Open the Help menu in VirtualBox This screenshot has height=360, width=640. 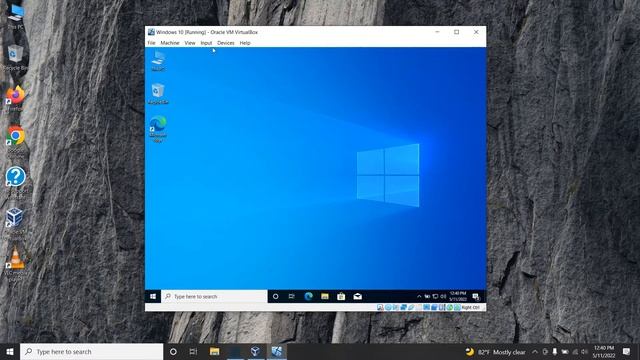[x=245, y=43]
